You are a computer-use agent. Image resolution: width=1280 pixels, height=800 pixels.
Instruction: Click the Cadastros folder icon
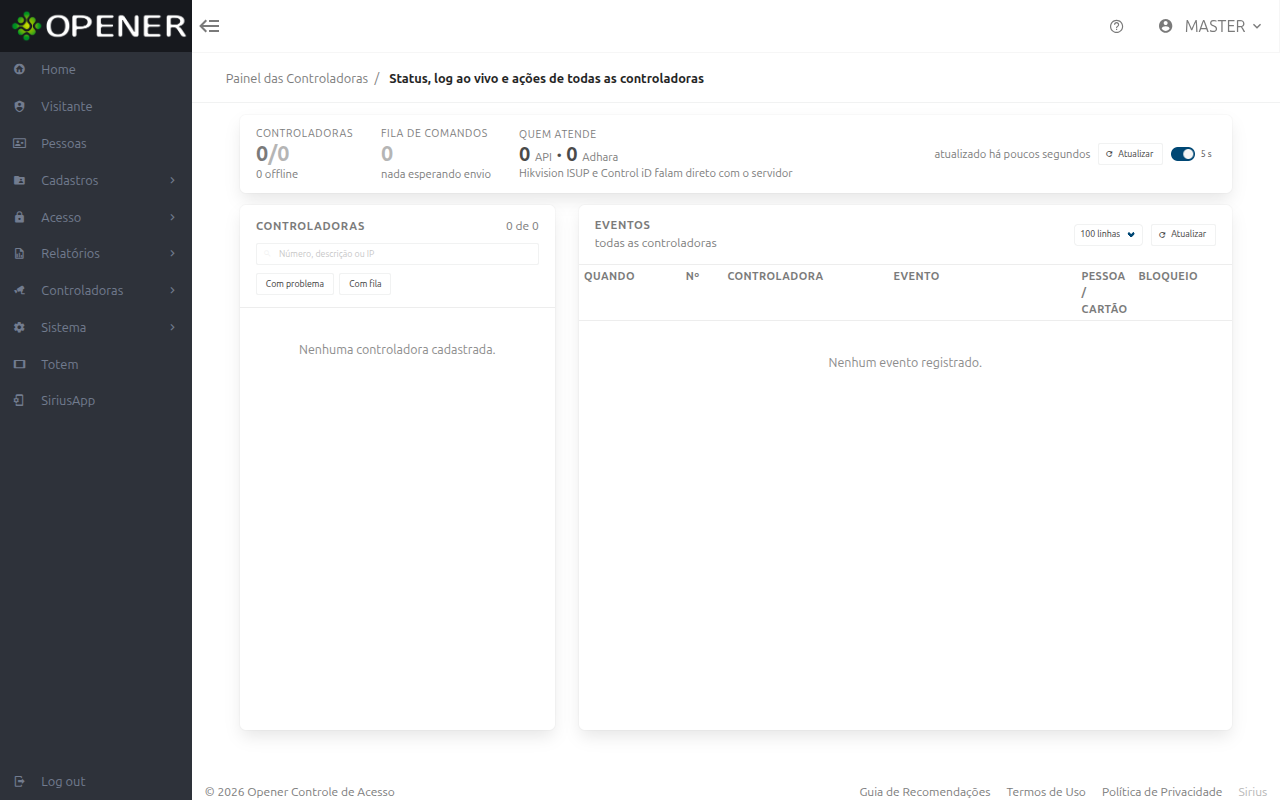pyautogui.click(x=20, y=181)
